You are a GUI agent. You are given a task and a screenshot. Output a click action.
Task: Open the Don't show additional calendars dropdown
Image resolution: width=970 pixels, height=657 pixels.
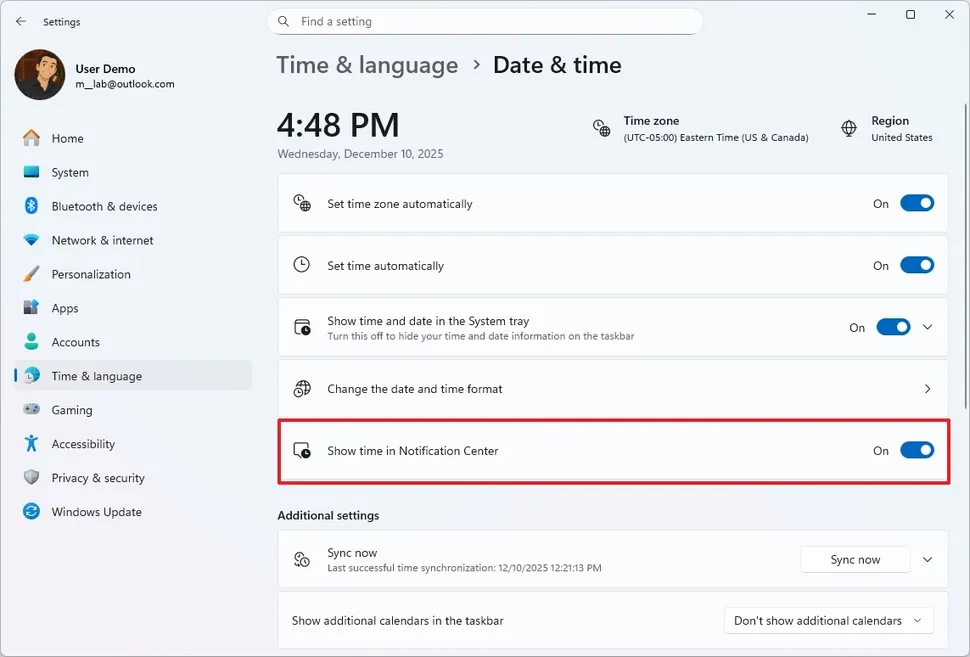pyautogui.click(x=828, y=620)
